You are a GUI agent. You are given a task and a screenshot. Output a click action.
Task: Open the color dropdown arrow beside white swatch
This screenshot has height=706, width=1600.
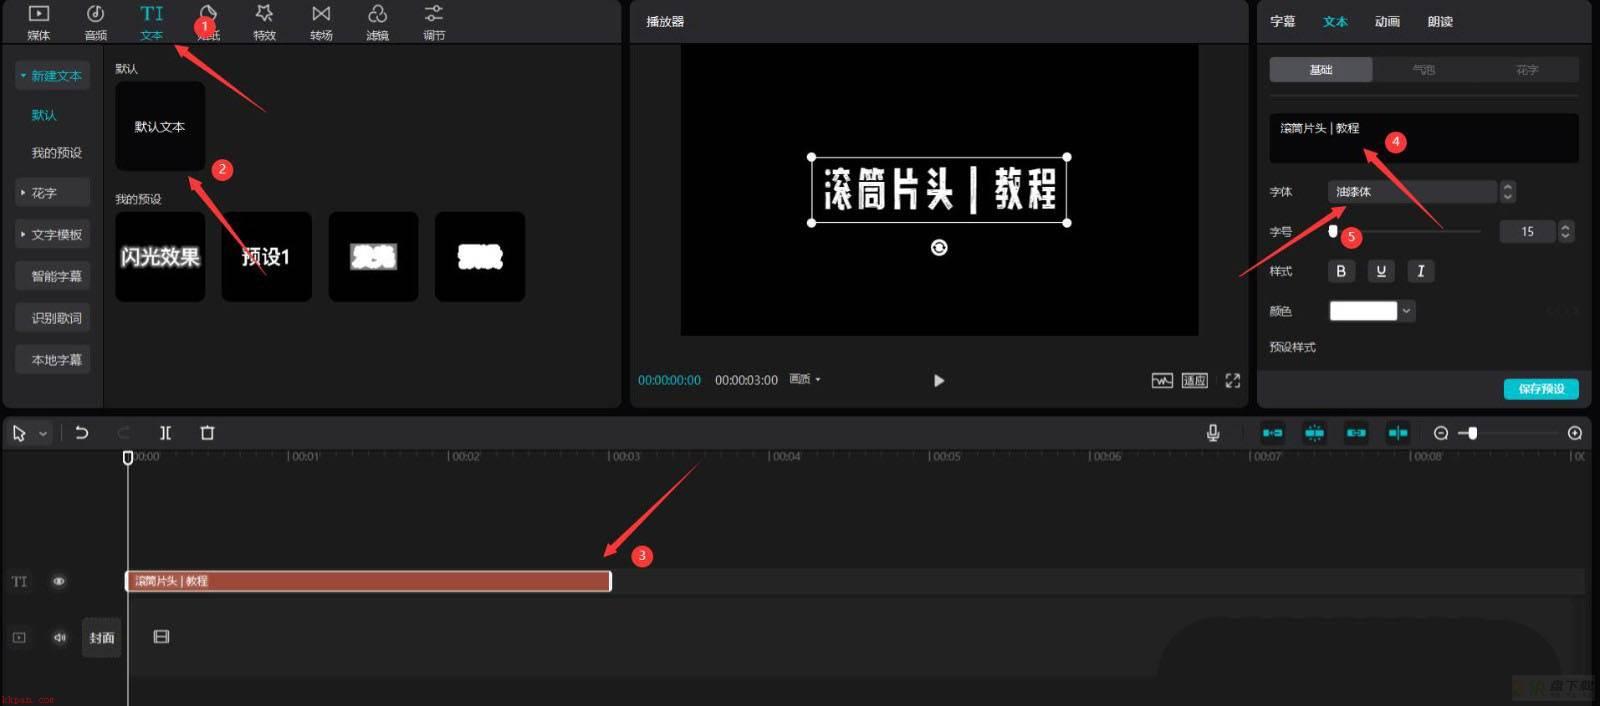click(1407, 311)
